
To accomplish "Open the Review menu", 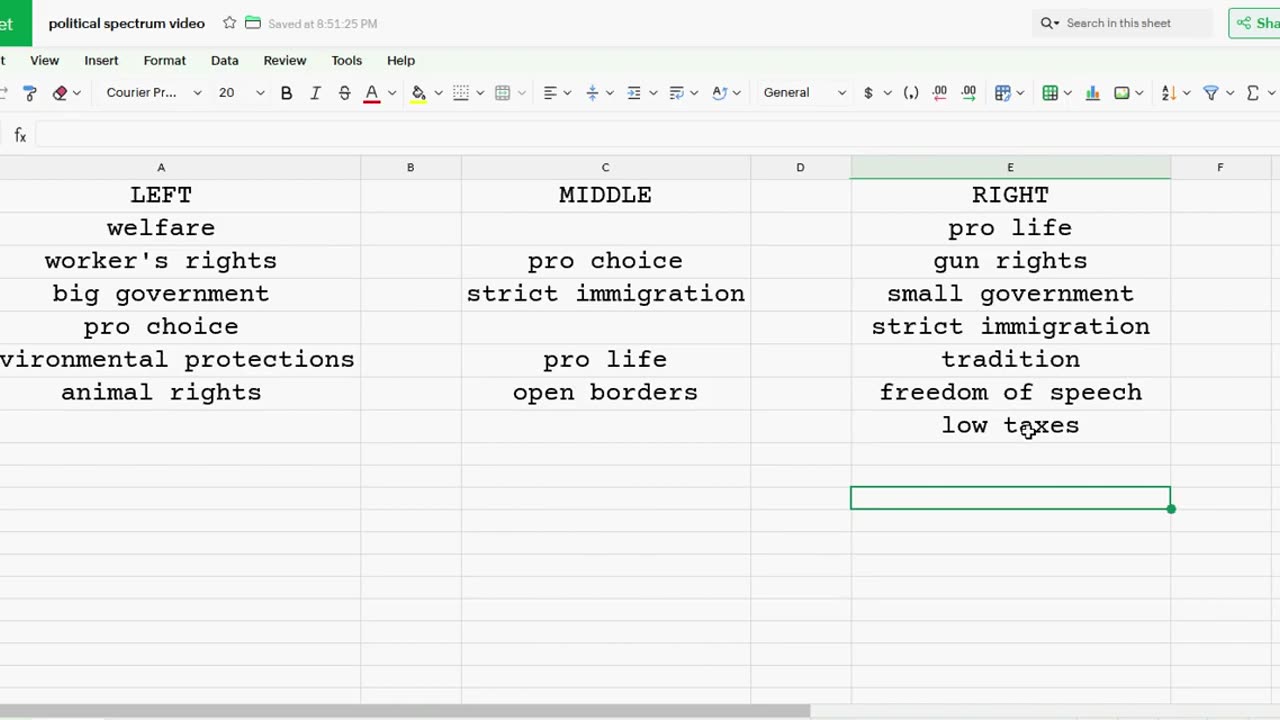I will click(x=285, y=61).
